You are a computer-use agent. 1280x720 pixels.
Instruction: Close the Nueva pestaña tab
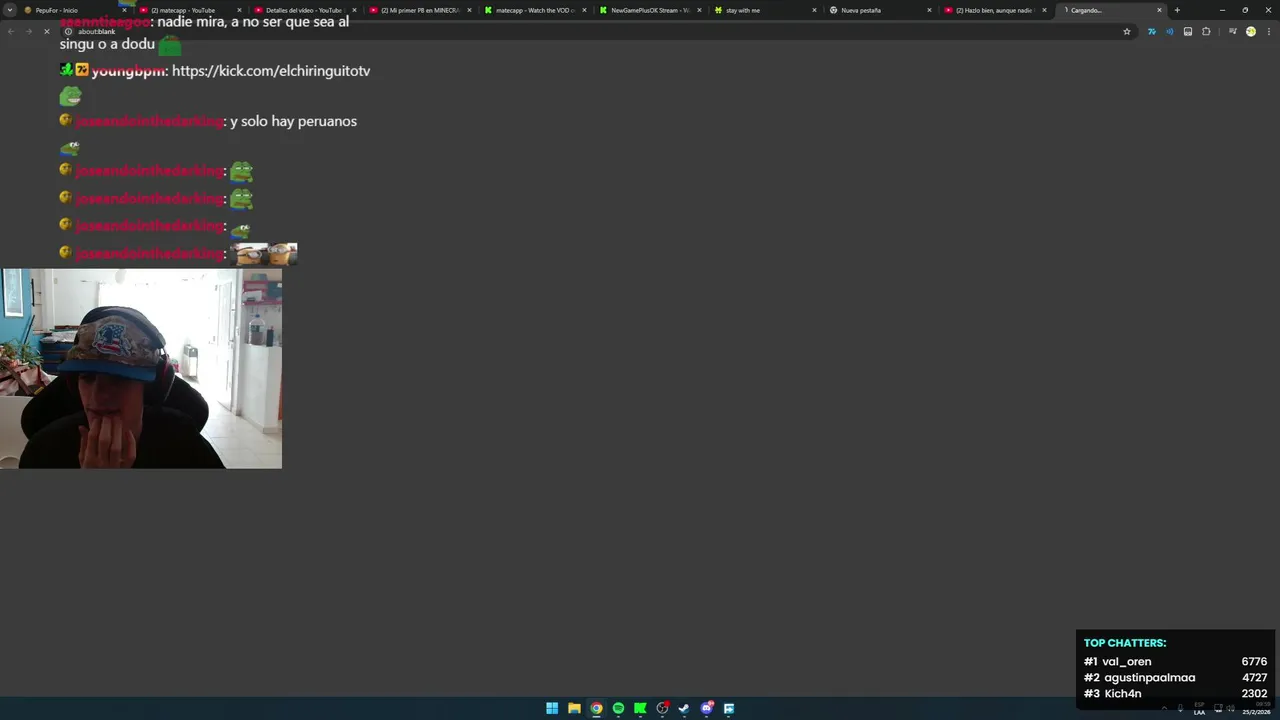tap(929, 10)
